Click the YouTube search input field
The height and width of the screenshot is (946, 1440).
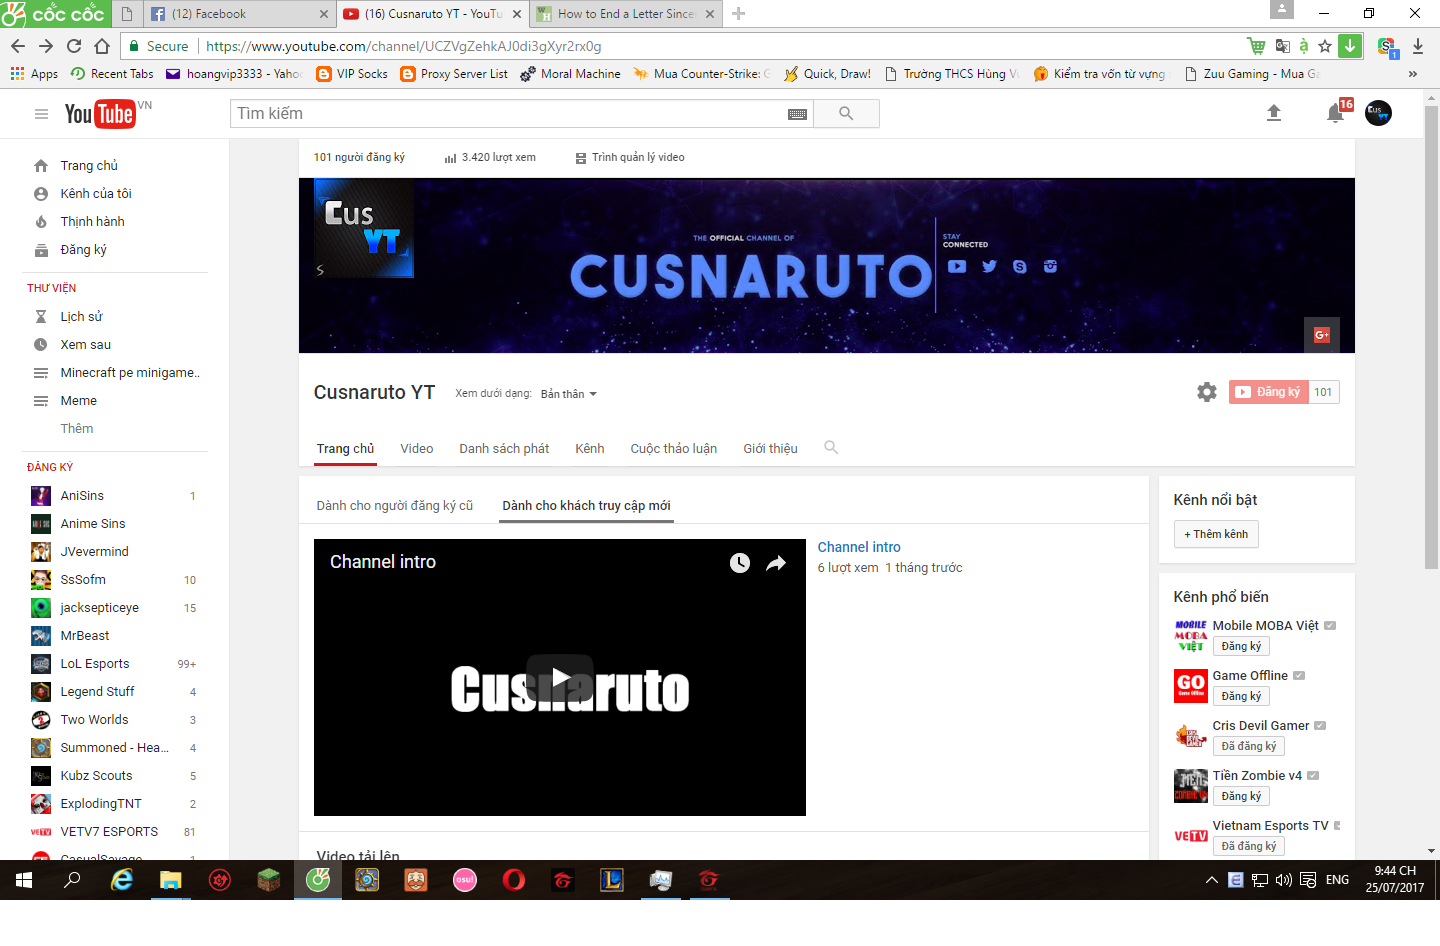(x=510, y=114)
